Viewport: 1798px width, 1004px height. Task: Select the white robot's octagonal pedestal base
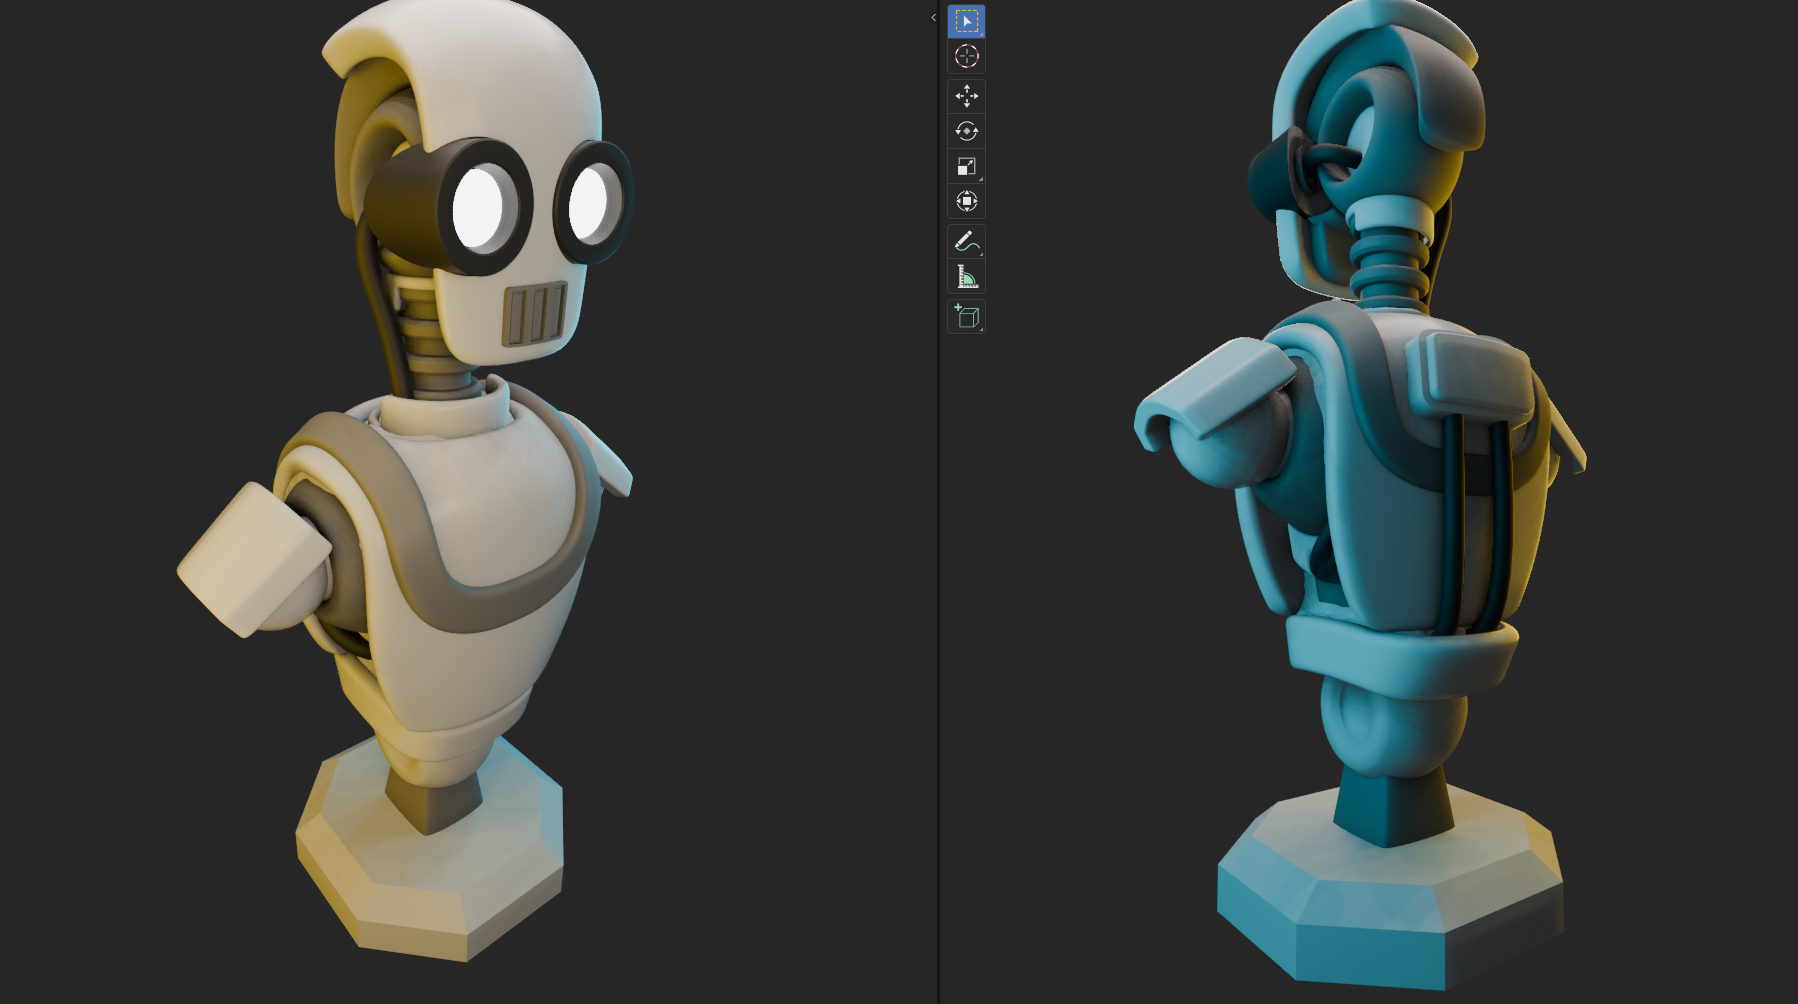pos(430,870)
